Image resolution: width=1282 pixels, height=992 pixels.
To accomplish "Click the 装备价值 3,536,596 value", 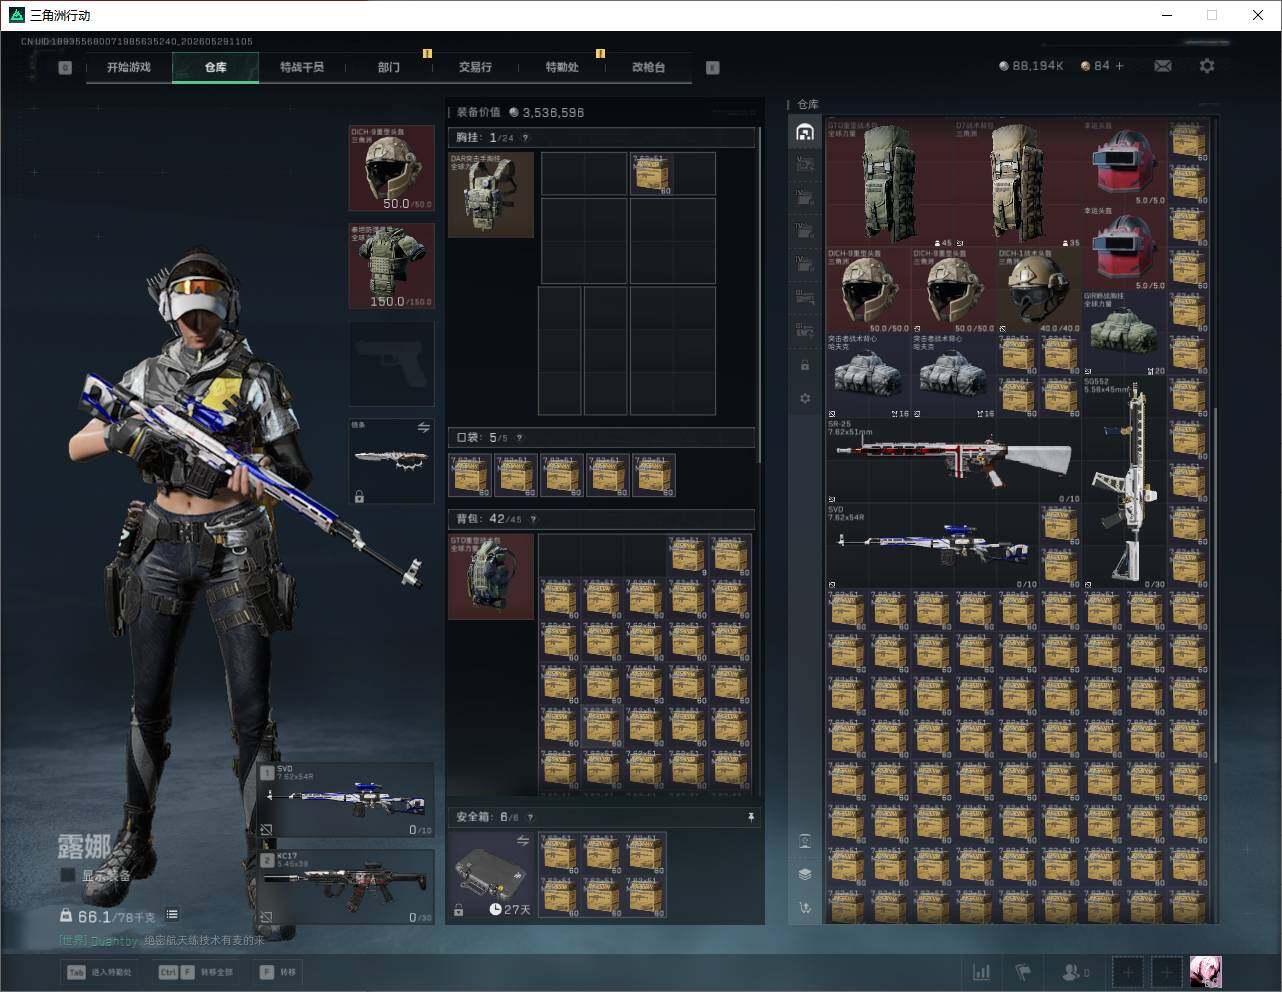I will click(x=520, y=113).
